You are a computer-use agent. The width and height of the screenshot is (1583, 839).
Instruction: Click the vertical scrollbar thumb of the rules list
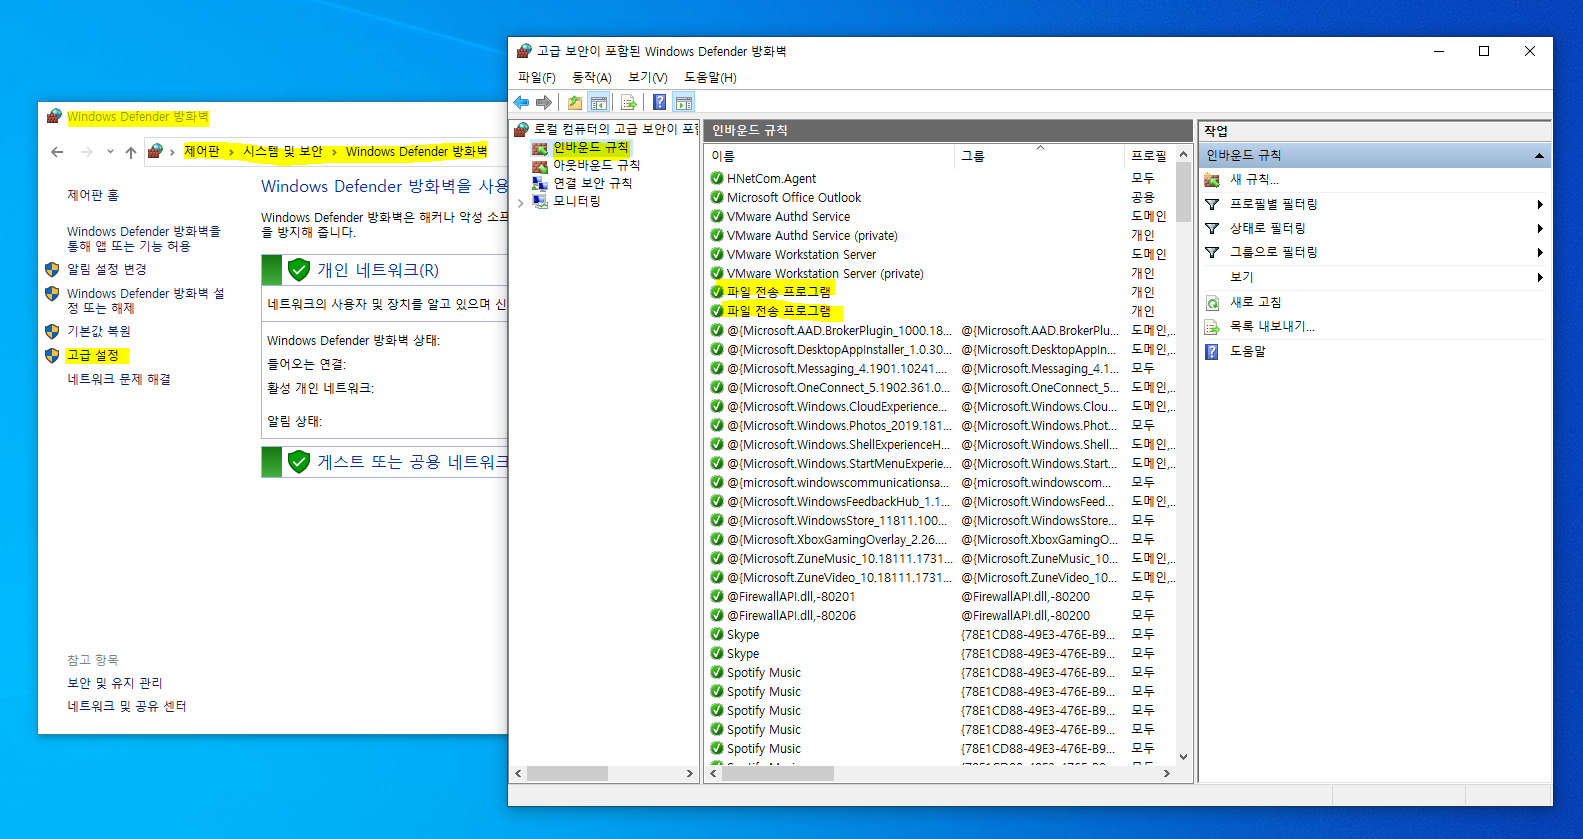click(1184, 192)
